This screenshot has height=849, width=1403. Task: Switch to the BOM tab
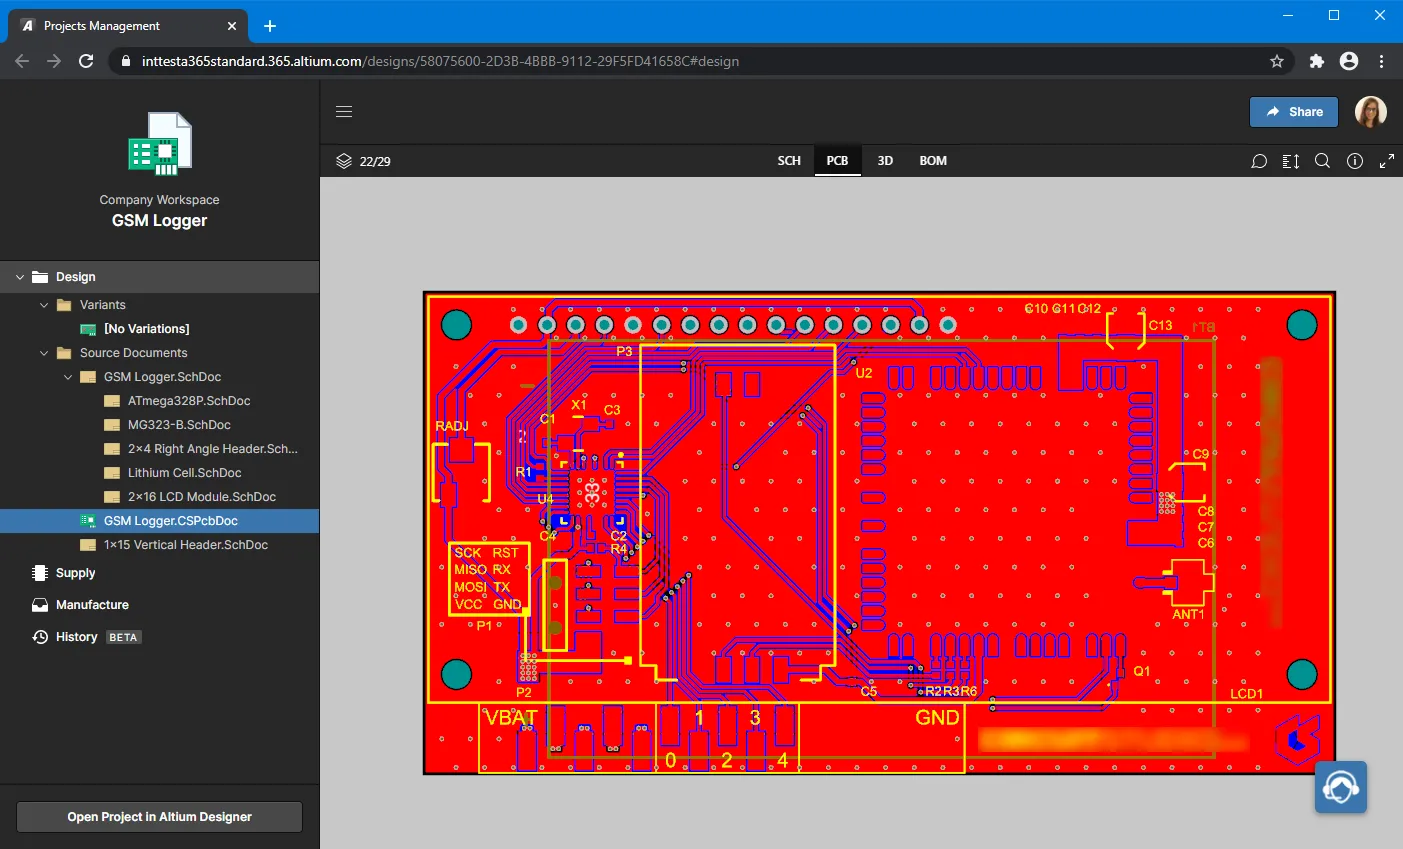coord(933,161)
